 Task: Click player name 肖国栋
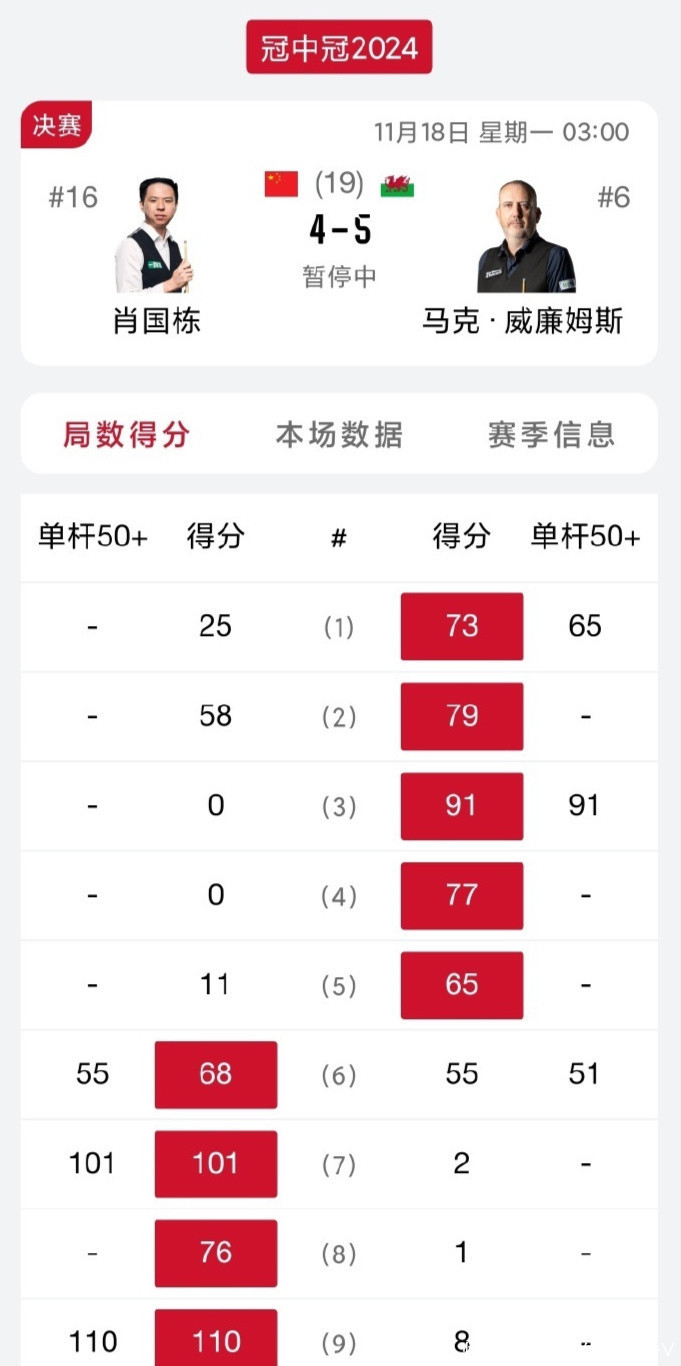click(x=156, y=321)
